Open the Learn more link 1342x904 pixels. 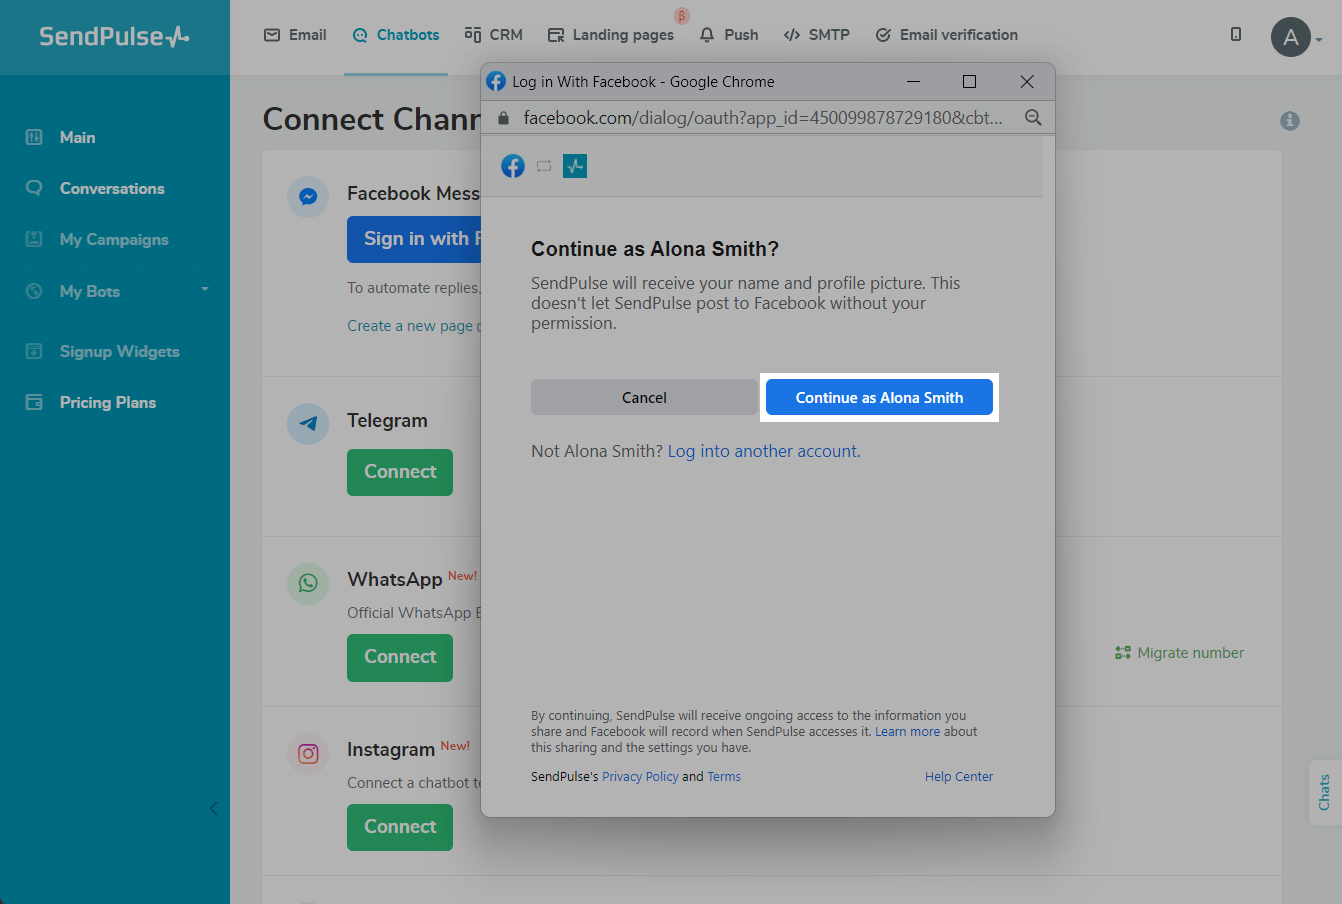(x=907, y=732)
